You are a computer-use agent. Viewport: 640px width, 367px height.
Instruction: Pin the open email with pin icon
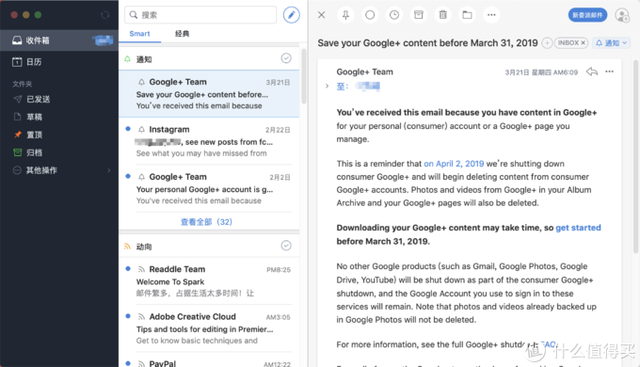click(345, 15)
